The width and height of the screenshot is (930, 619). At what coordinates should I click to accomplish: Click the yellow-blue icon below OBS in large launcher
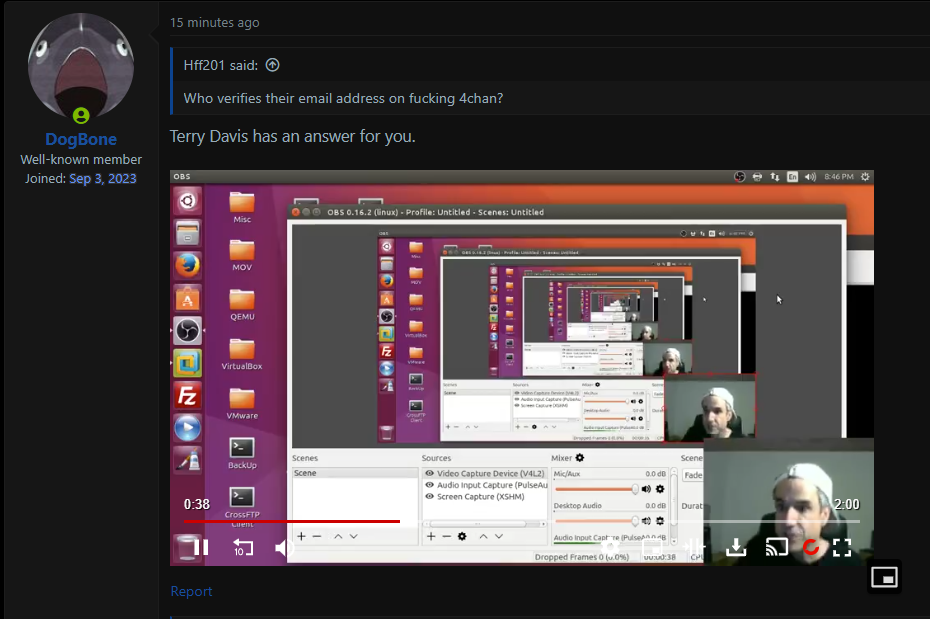tap(187, 363)
